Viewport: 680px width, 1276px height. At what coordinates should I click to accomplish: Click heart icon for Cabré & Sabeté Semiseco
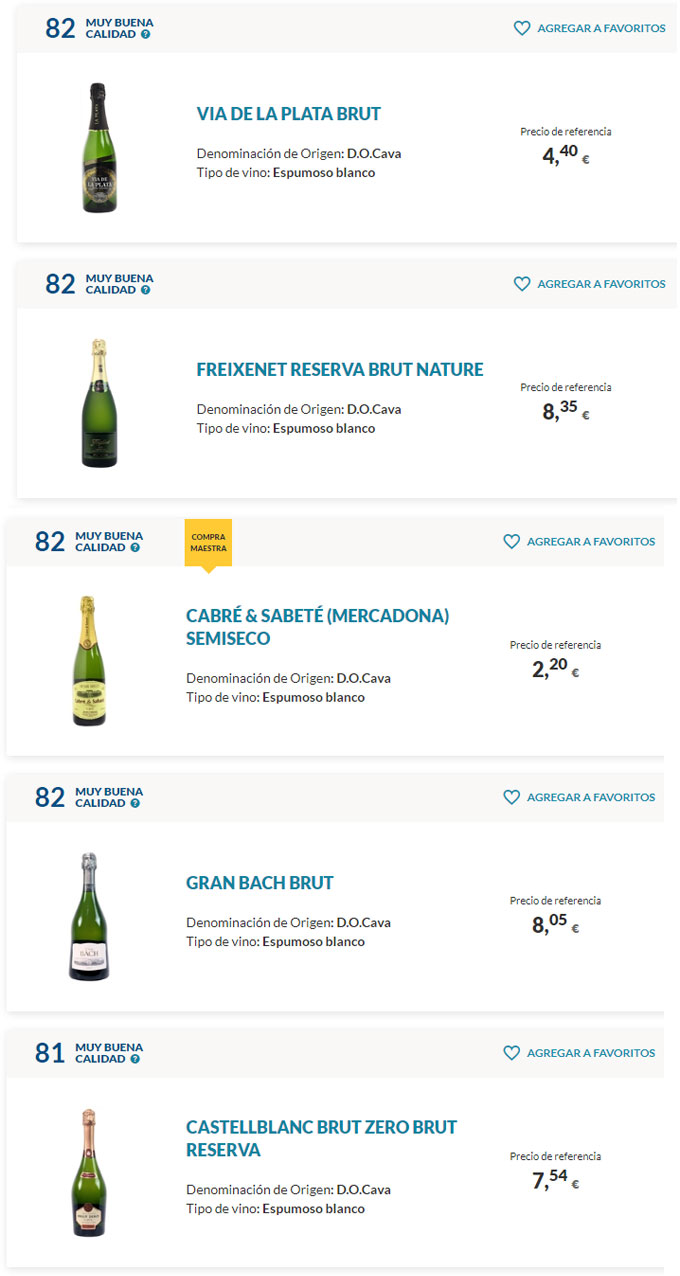click(x=512, y=541)
